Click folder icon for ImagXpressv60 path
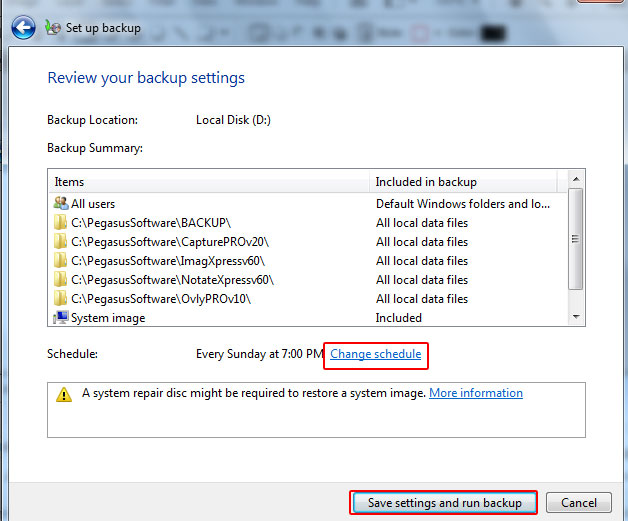628x521 pixels. pos(60,260)
